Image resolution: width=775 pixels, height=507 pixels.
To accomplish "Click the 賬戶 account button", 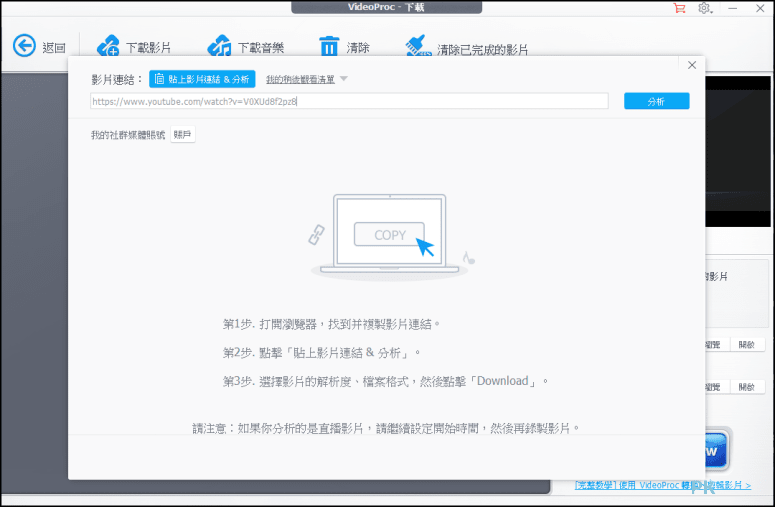I will tap(183, 134).
